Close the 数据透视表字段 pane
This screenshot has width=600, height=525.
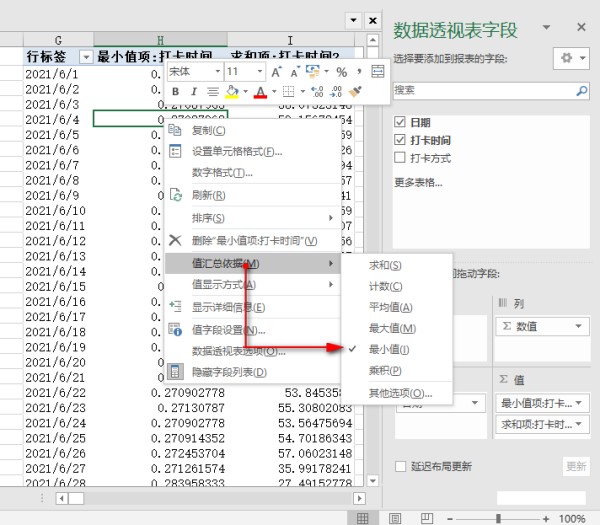click(x=581, y=27)
